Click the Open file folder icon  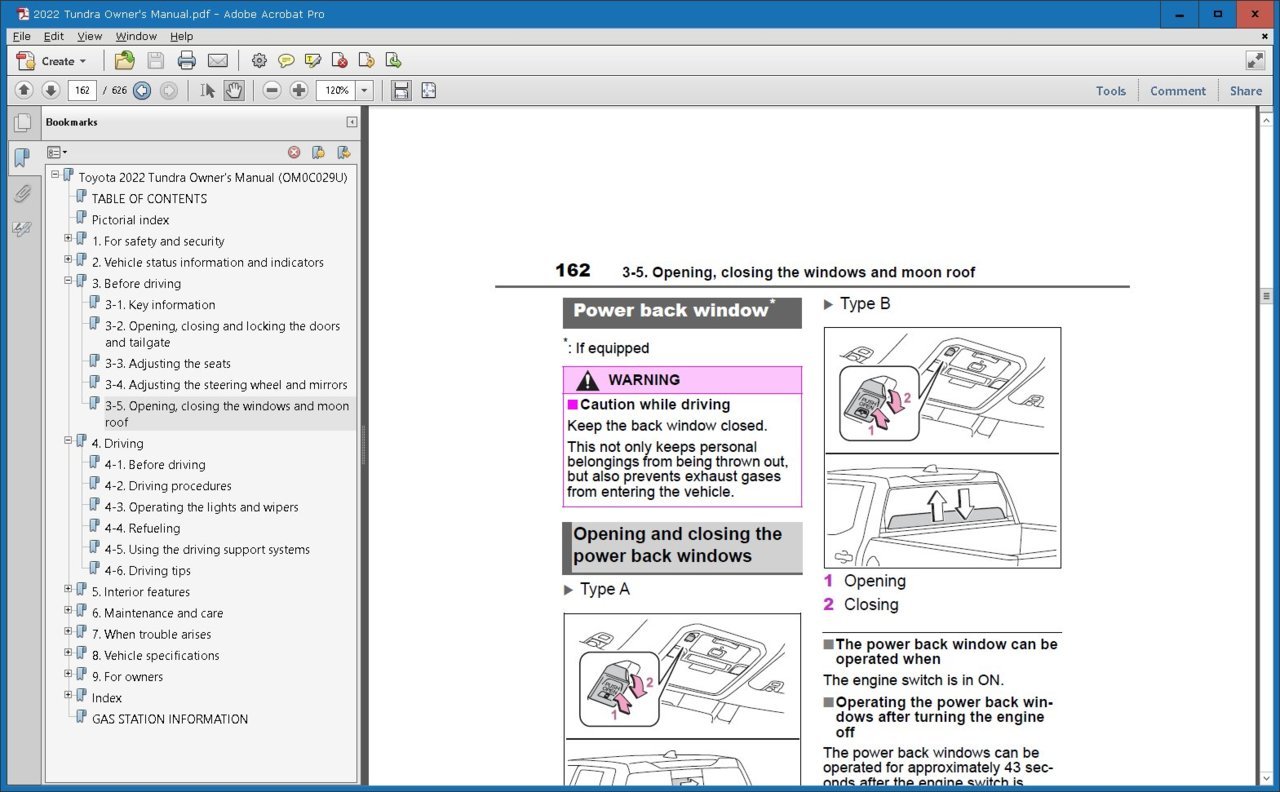124,61
